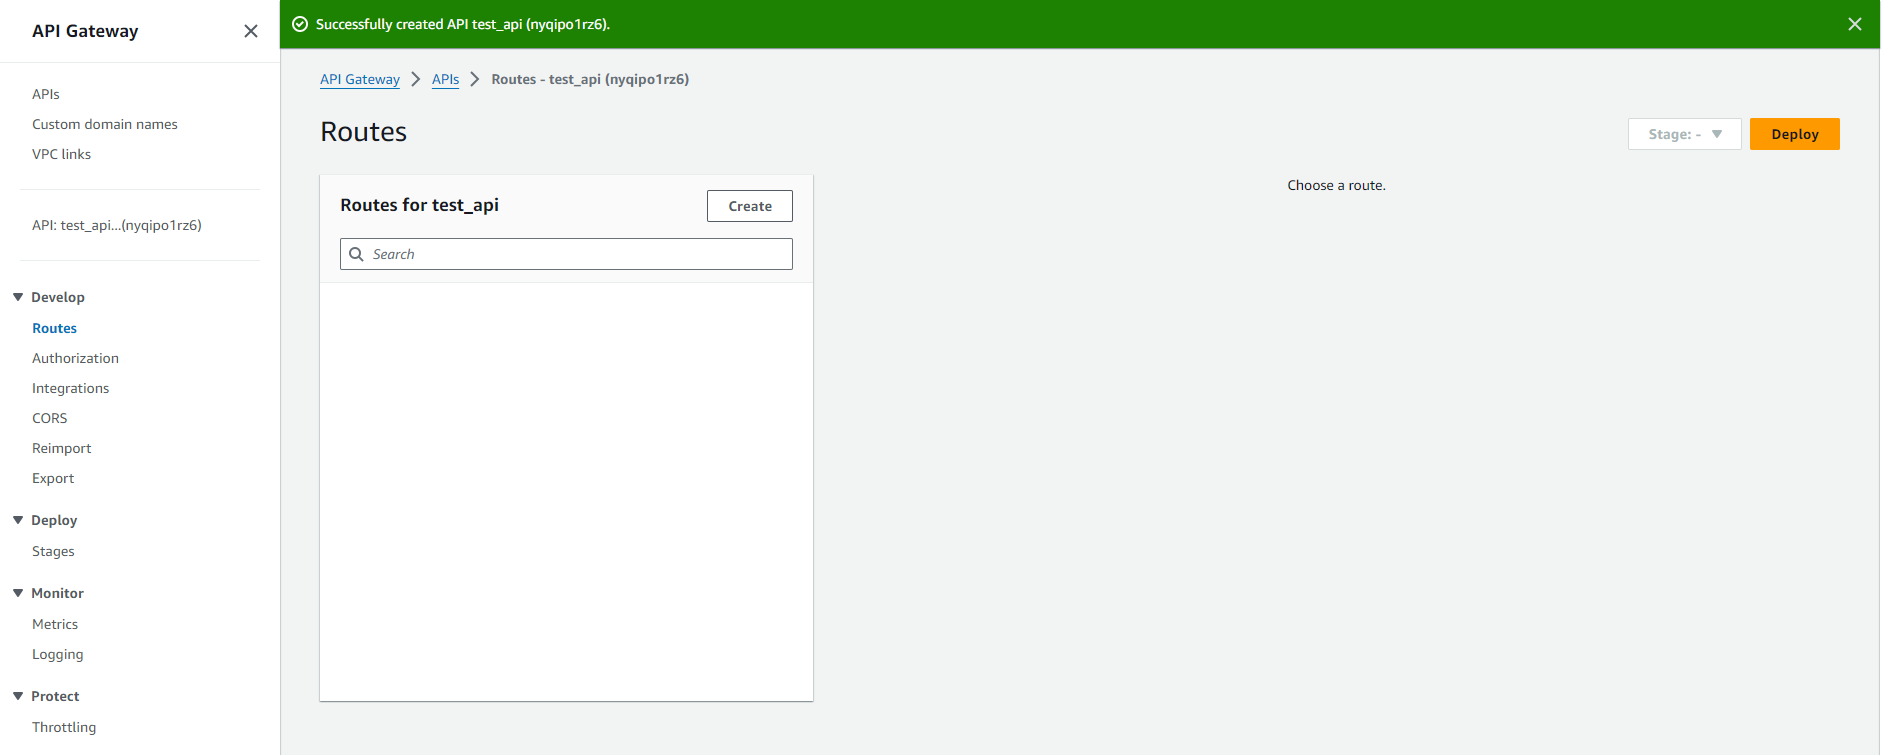Click the 'Choose a route.' message

1337,185
